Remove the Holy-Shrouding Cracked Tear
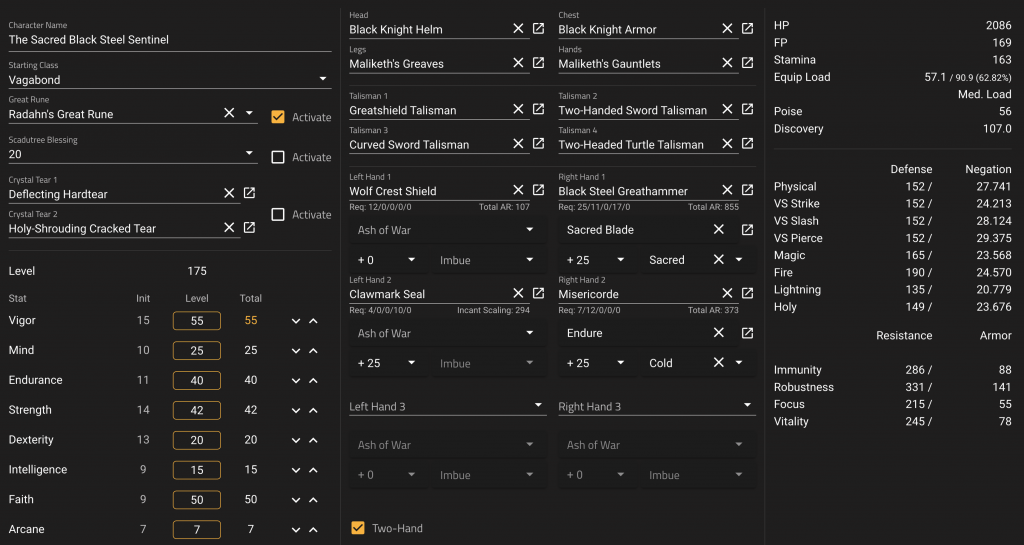This screenshot has height=545, width=1024. pos(229,227)
